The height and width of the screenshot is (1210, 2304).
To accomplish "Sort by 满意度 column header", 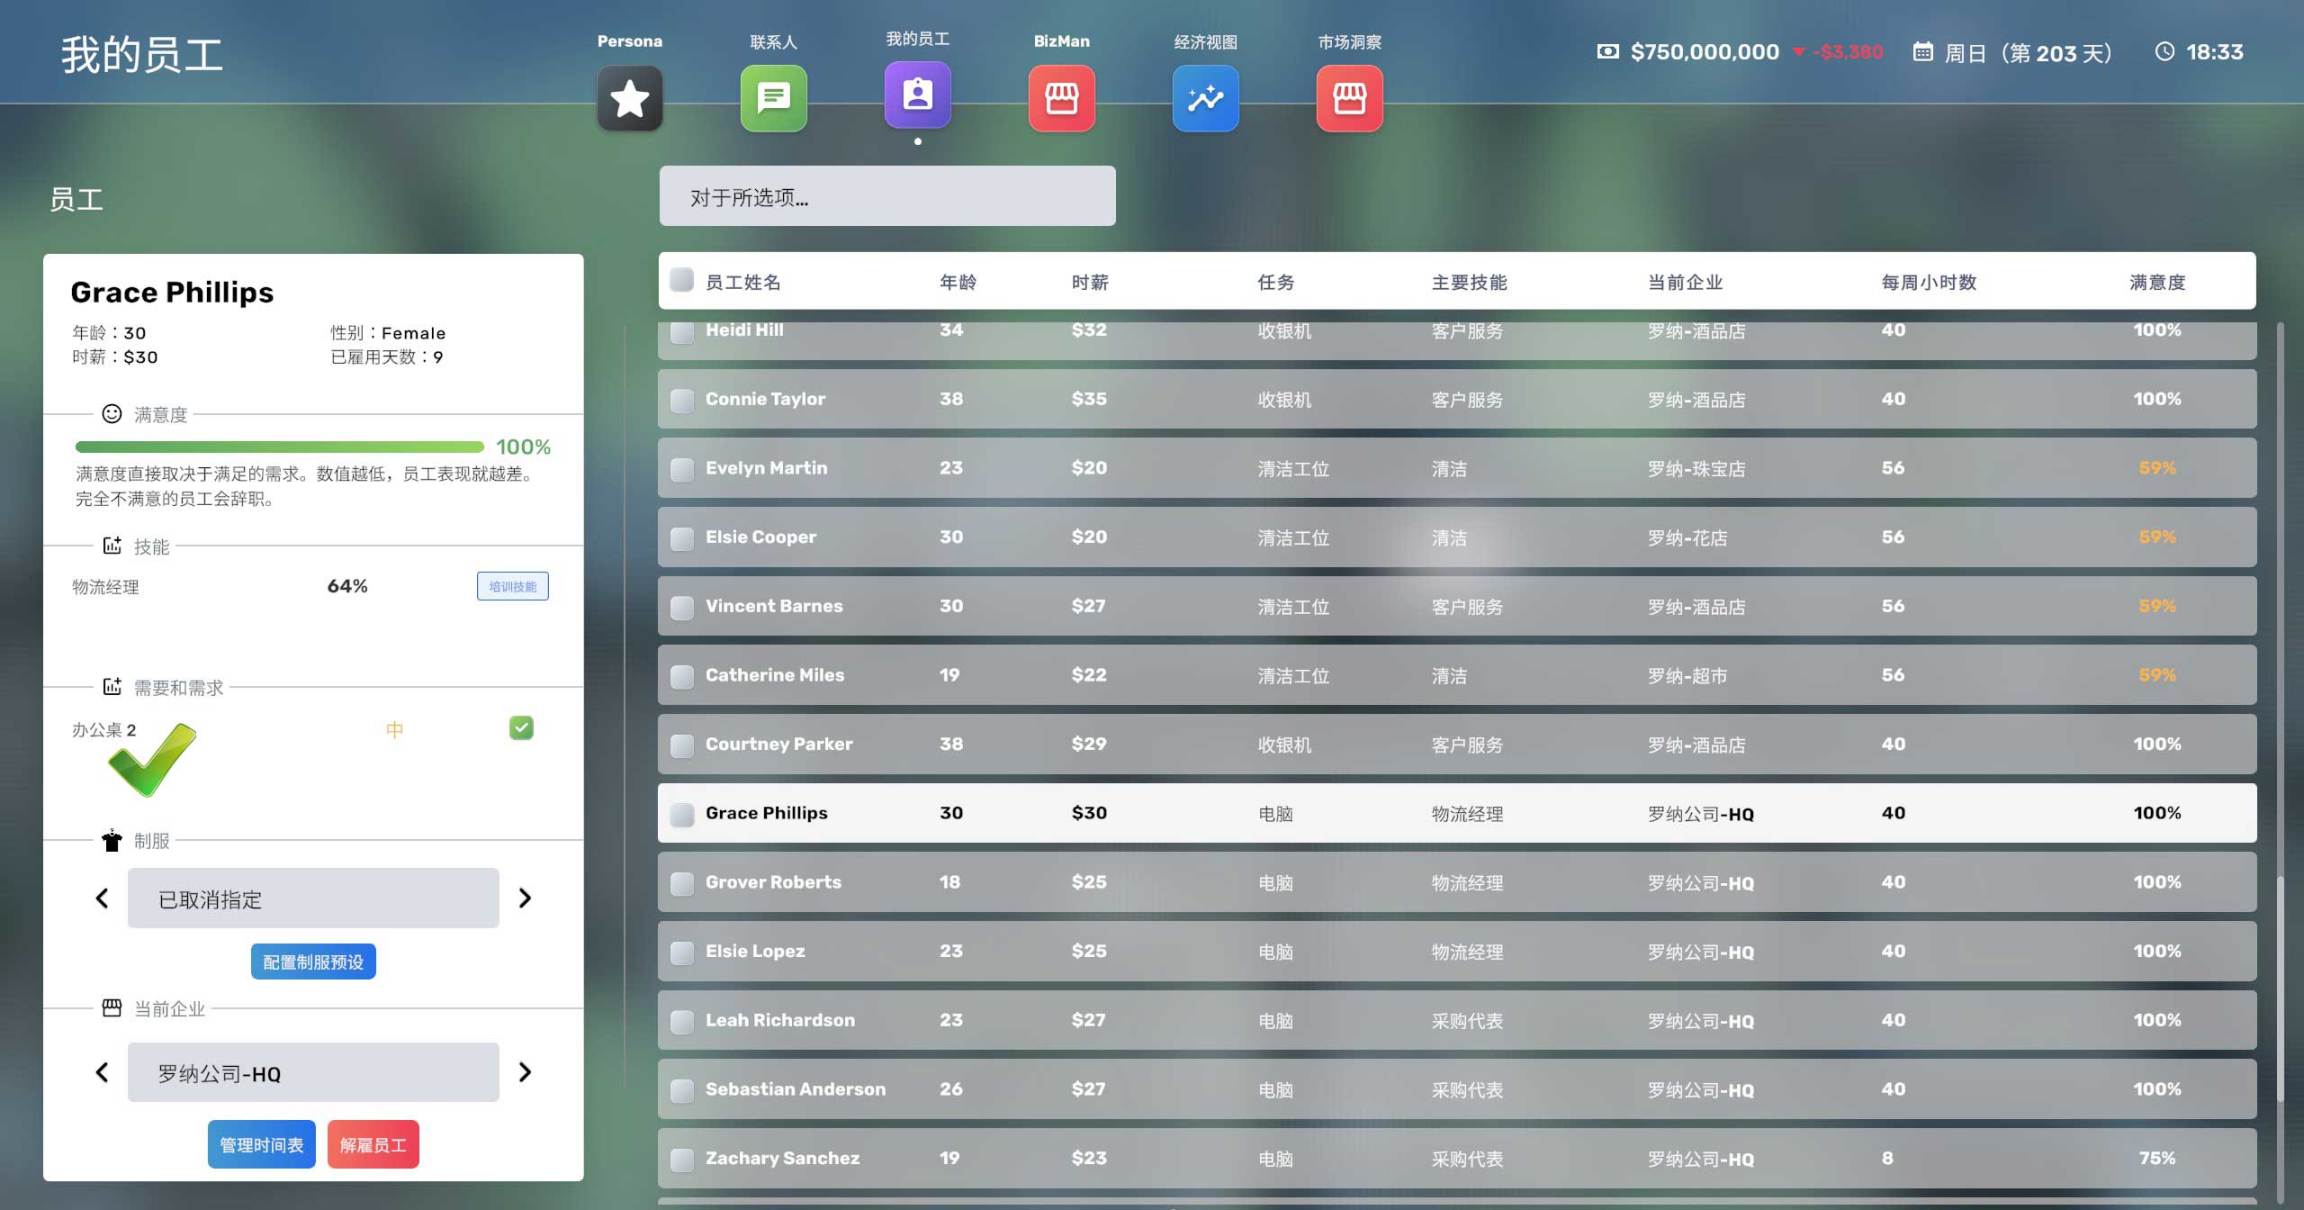I will tap(2157, 282).
